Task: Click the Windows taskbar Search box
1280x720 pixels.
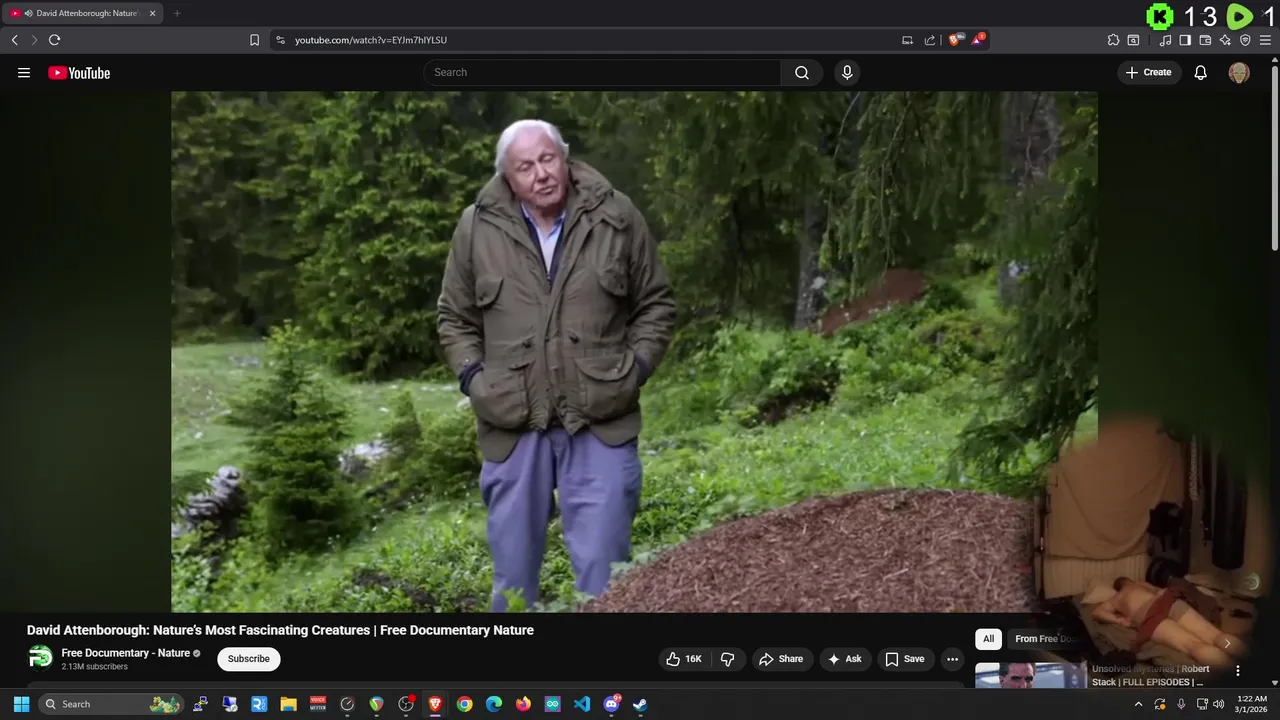Action: 112,704
